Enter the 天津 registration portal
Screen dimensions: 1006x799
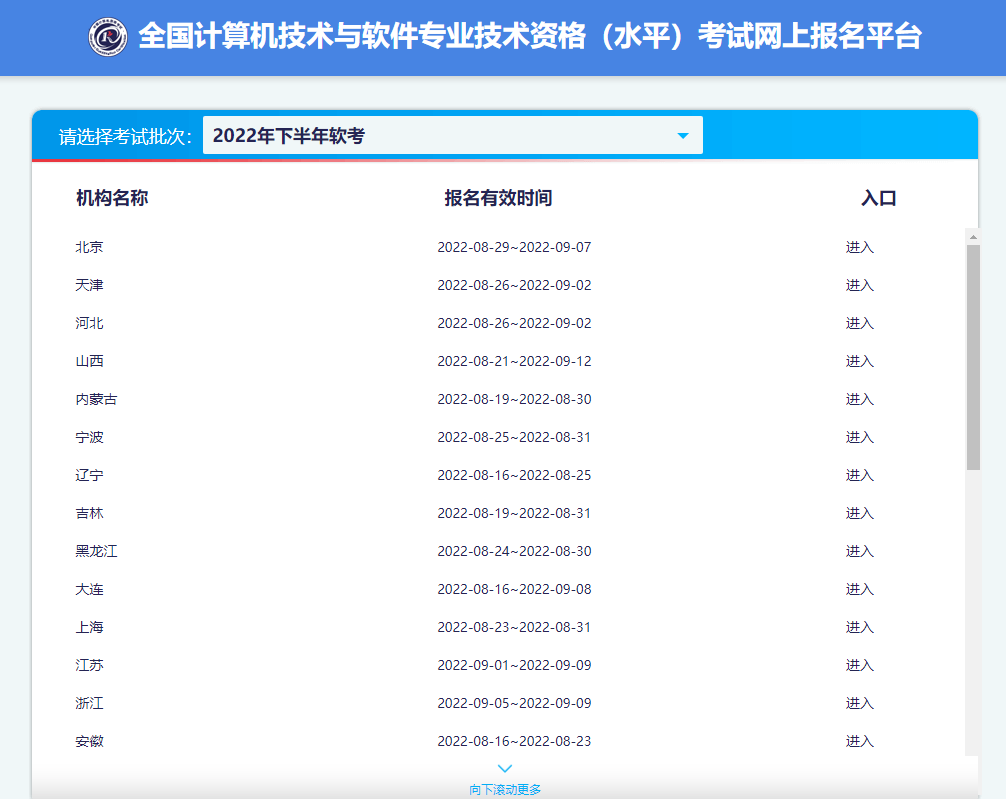pos(859,285)
